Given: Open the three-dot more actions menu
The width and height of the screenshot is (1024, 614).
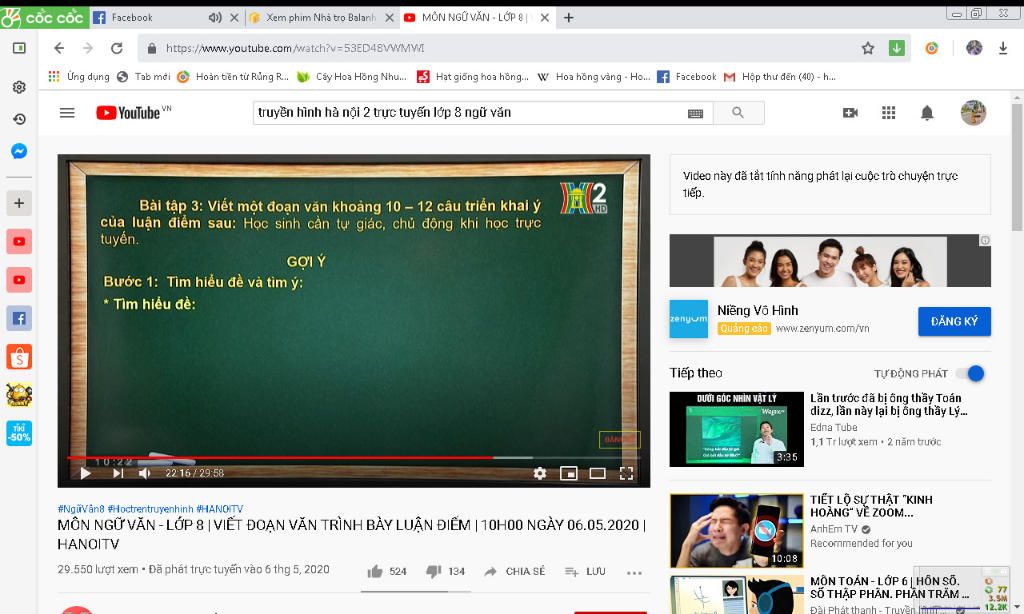Looking at the screenshot, I should (x=634, y=573).
